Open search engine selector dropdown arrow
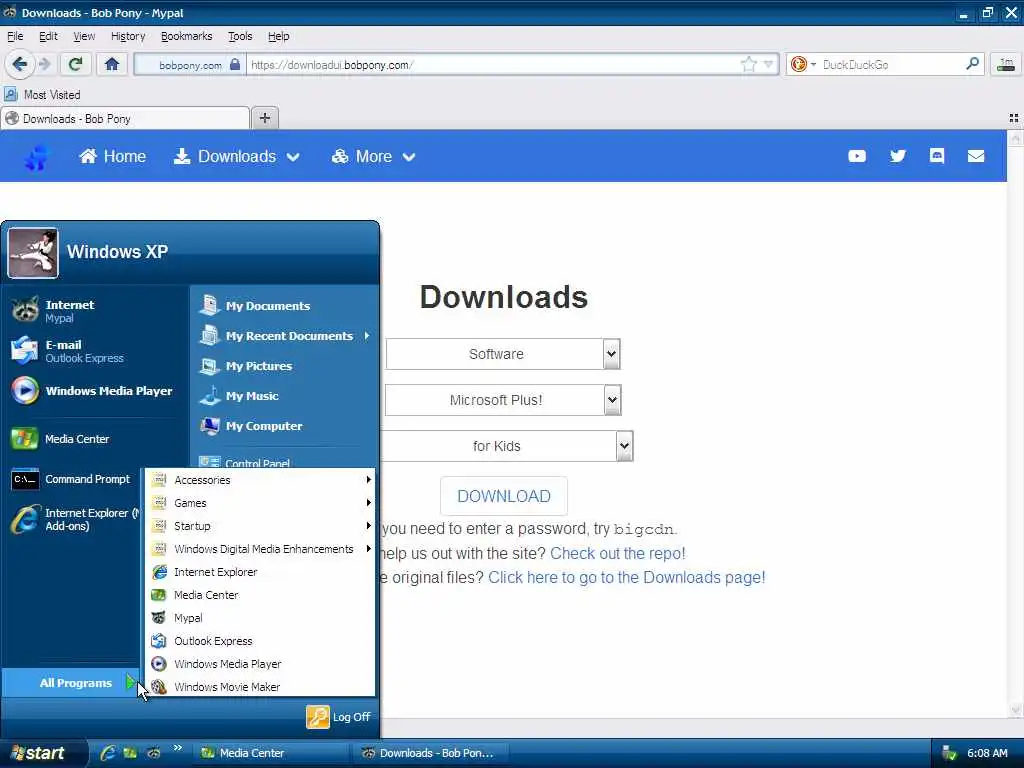This screenshot has width=1024, height=768. tap(813, 64)
